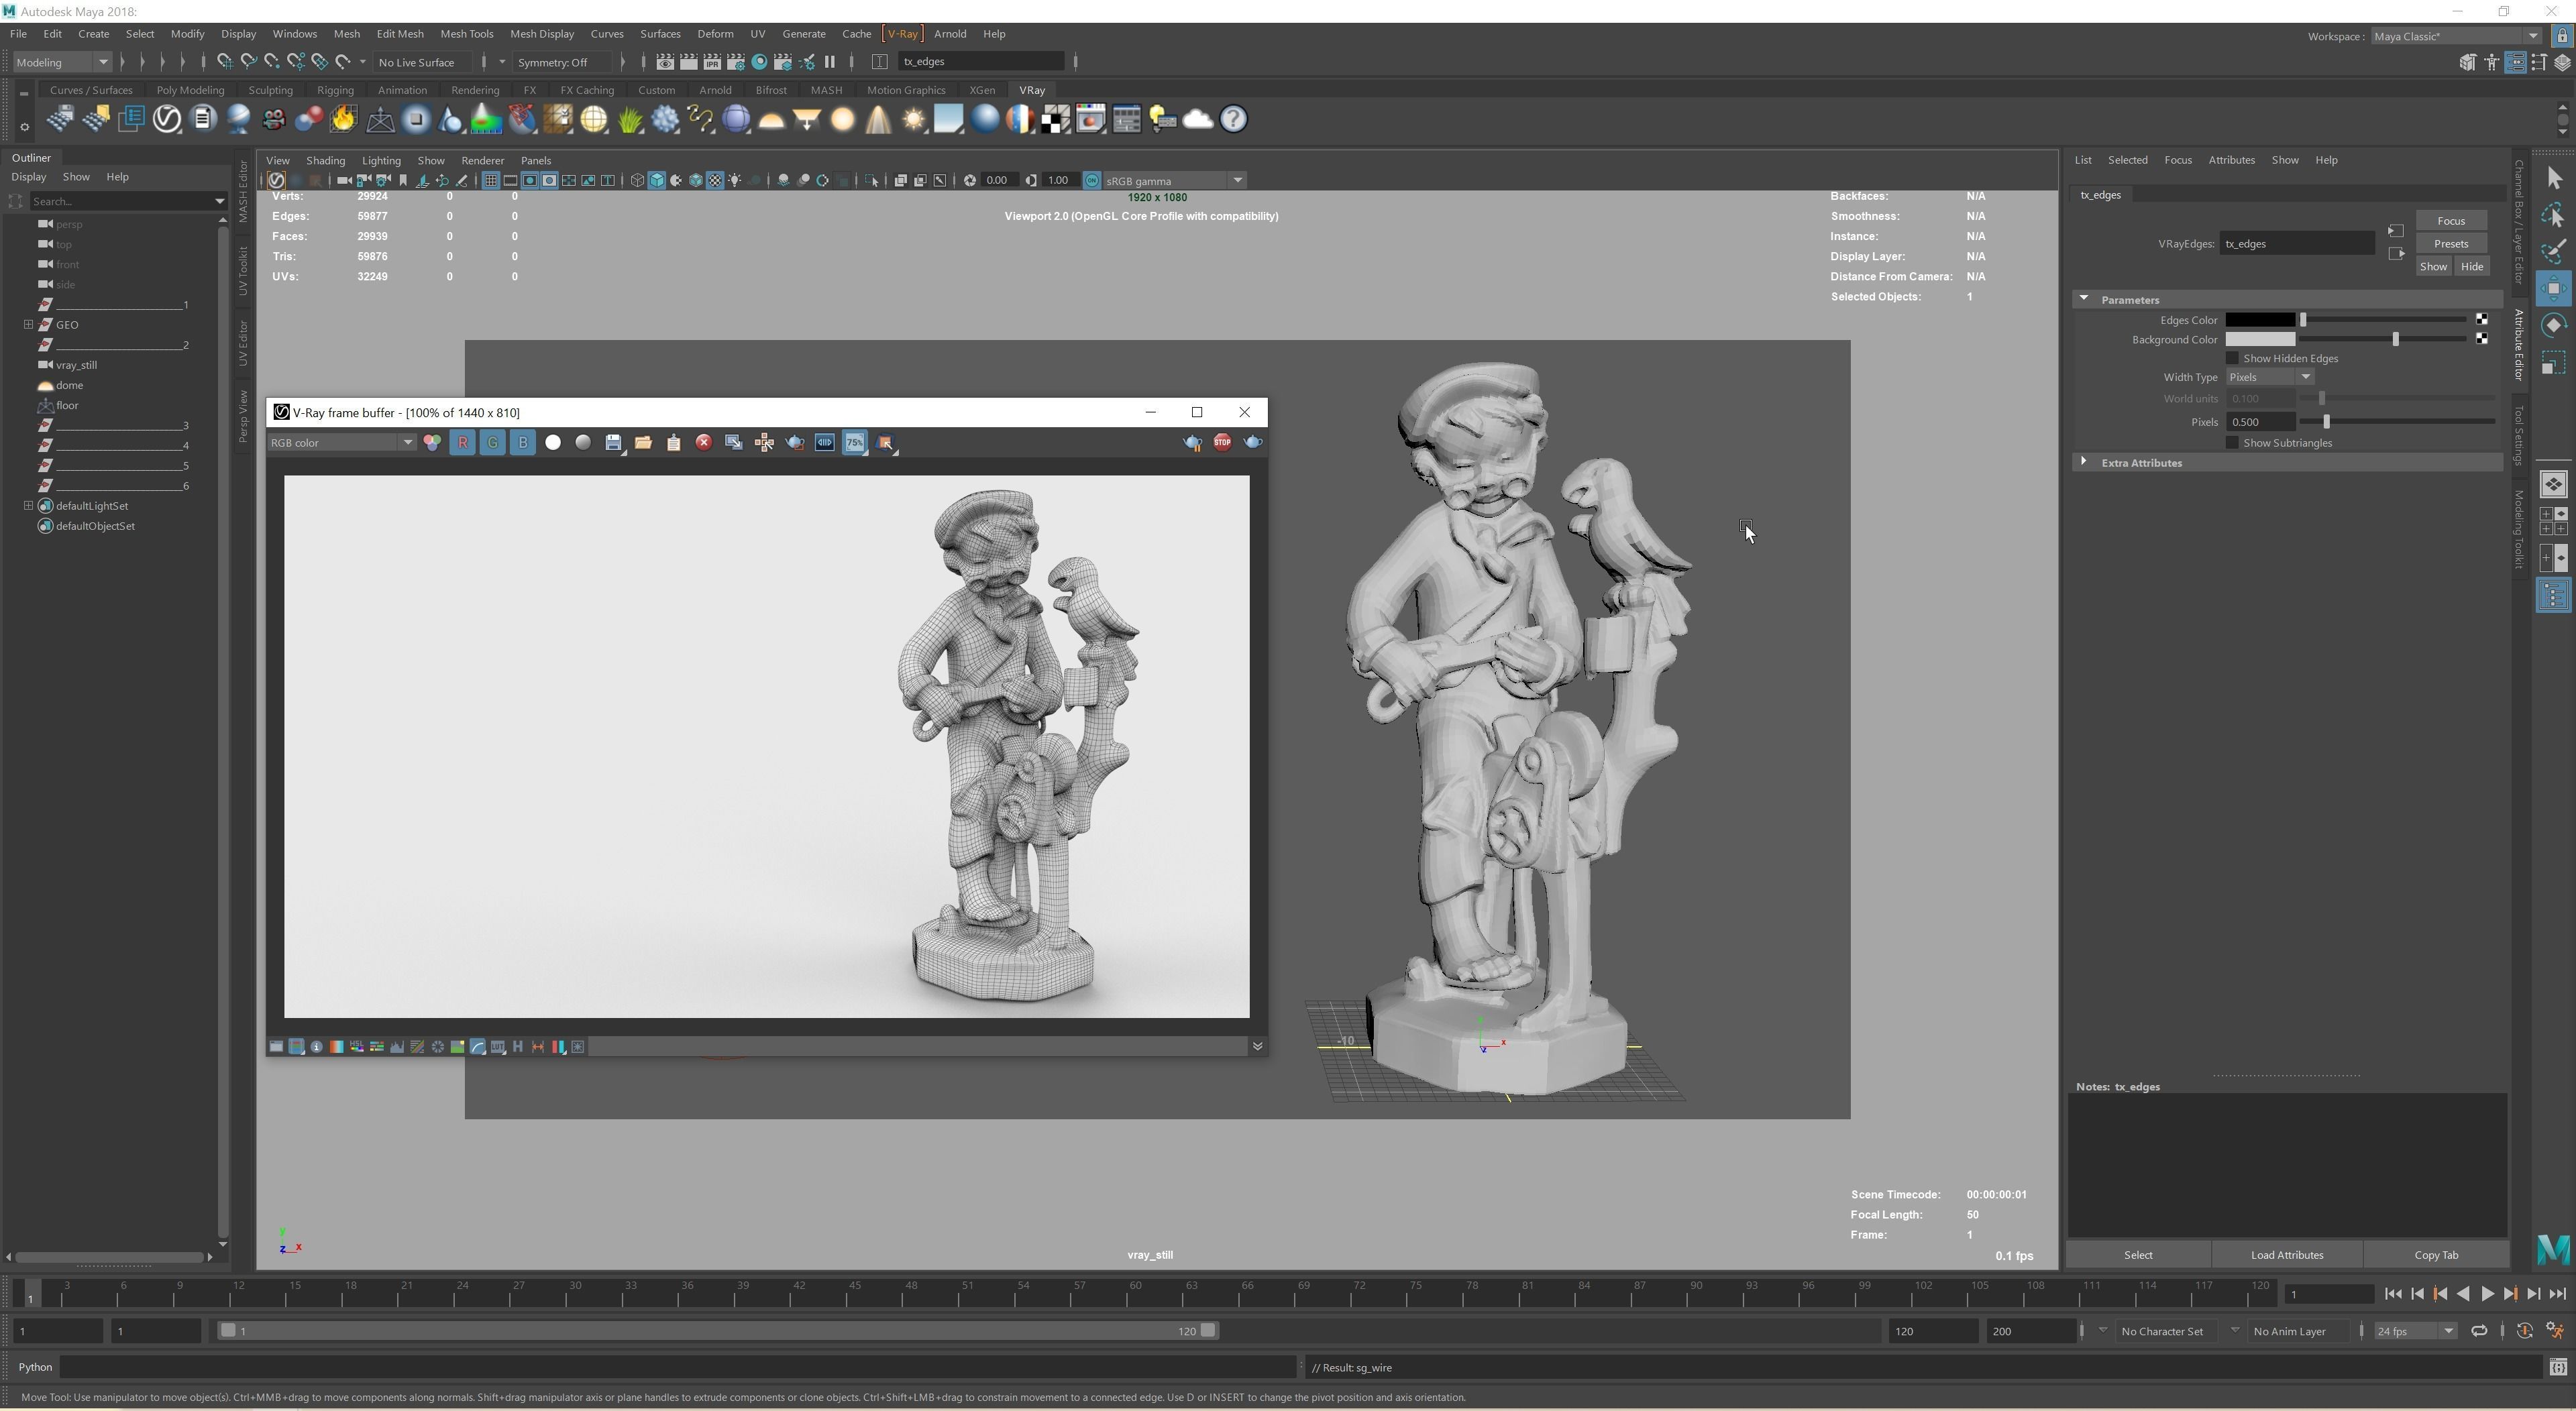Click the Focus button in Attribute Editor
2576x1411 pixels.
tap(2450, 221)
